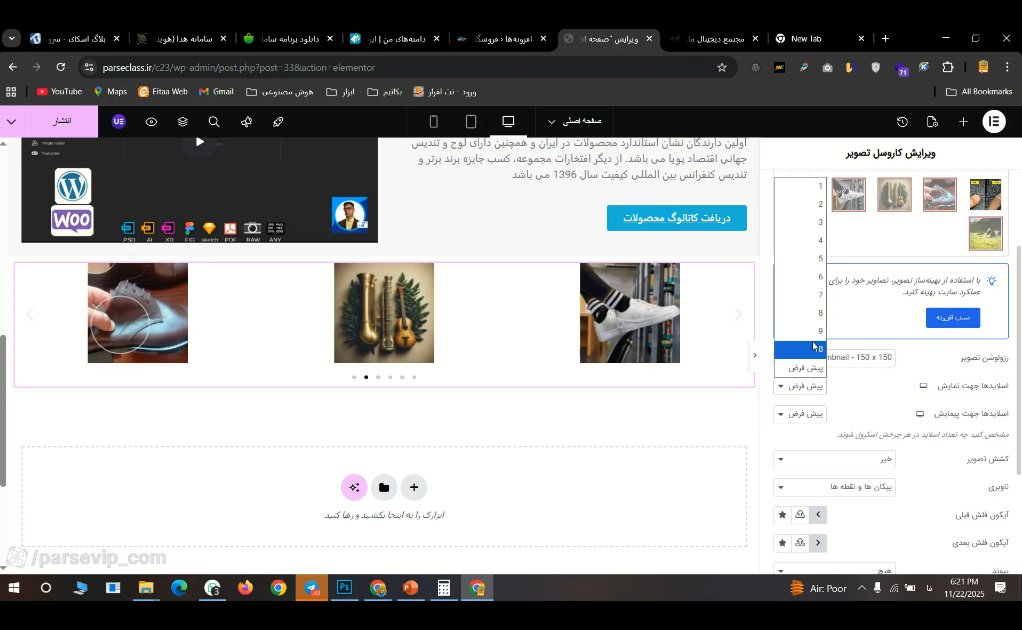
Task: Select the chevron preview for previous arrow icon
Action: (x=818, y=515)
